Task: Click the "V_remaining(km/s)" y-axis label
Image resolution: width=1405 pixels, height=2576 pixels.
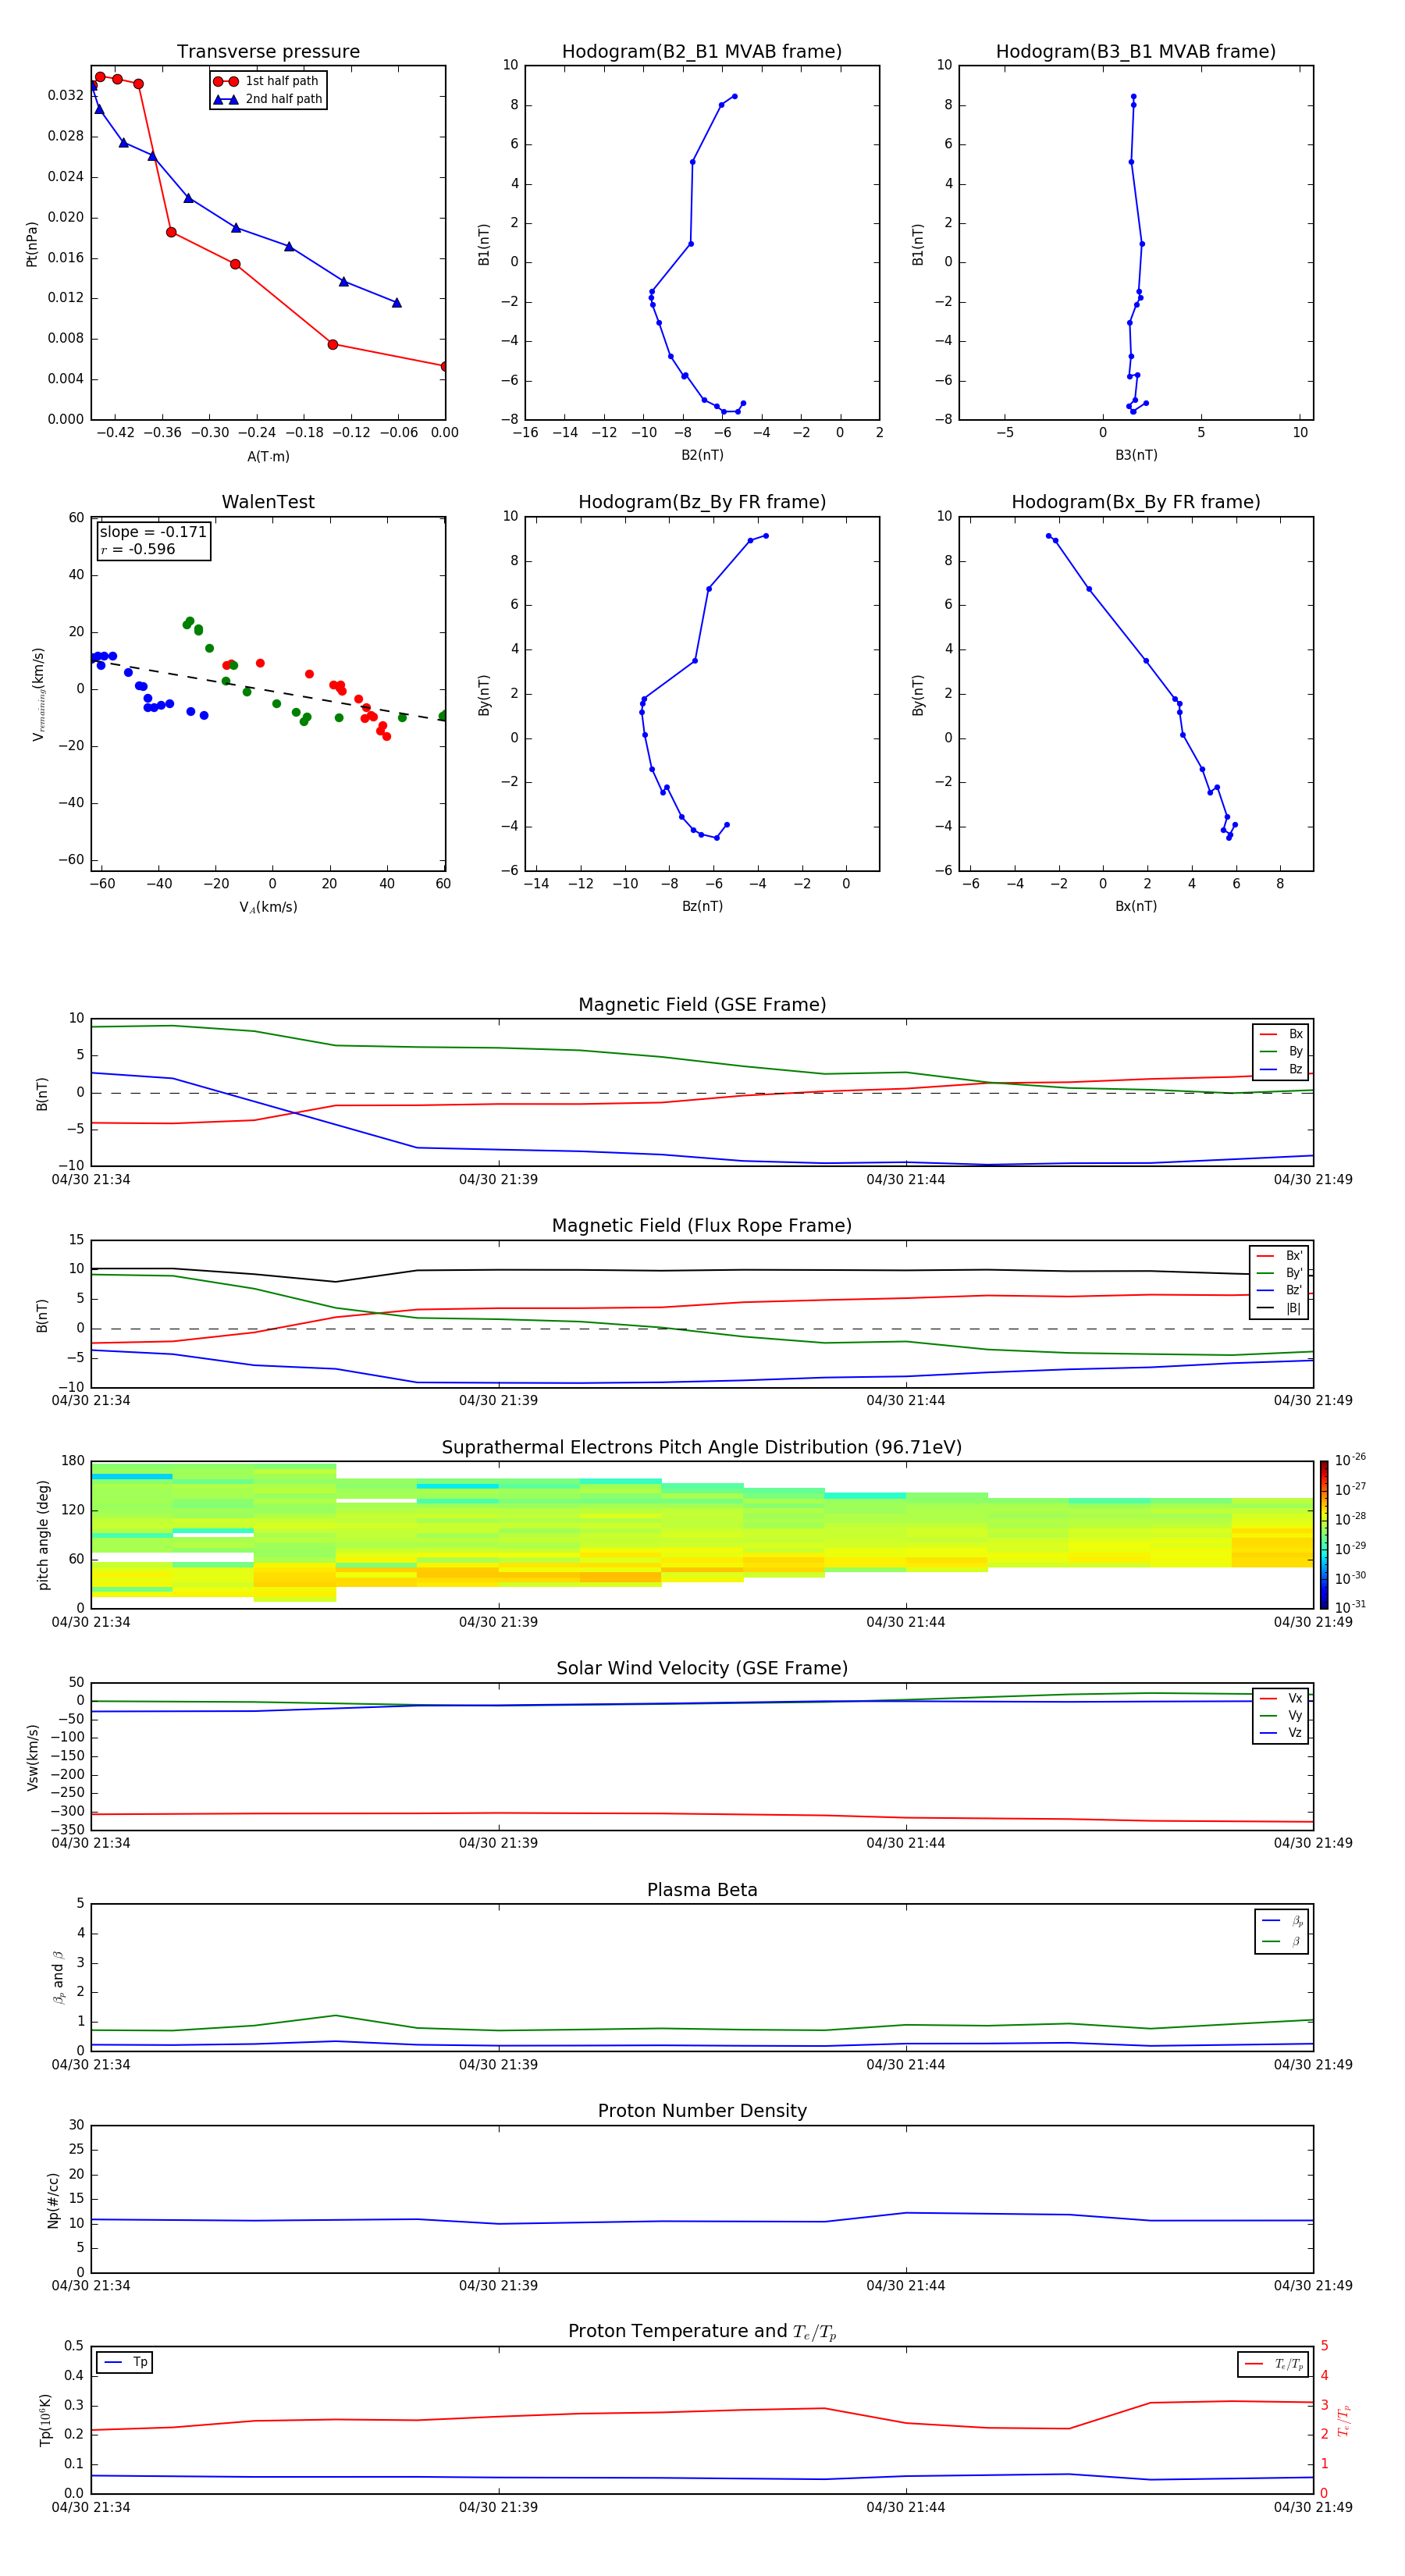Action: pos(39,694)
